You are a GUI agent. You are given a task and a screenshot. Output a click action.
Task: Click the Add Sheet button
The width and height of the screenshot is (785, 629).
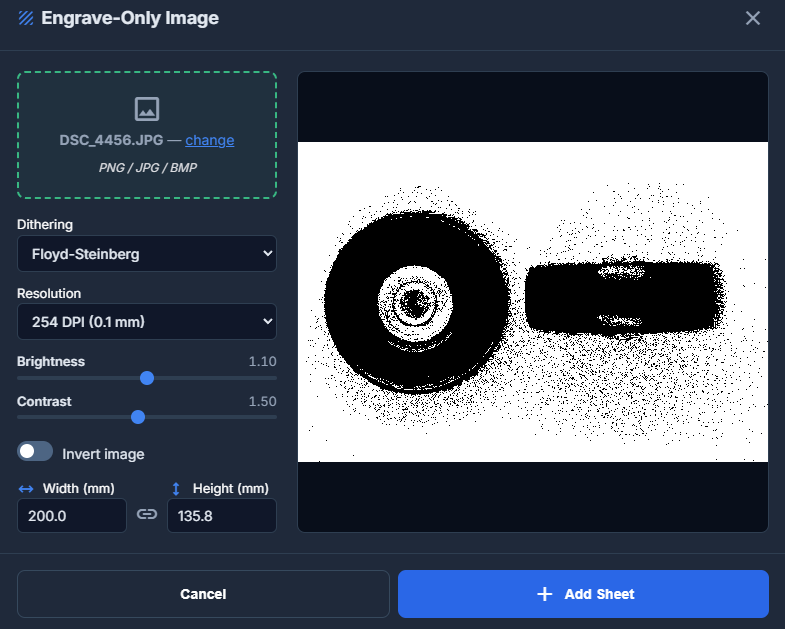pyautogui.click(x=583, y=594)
